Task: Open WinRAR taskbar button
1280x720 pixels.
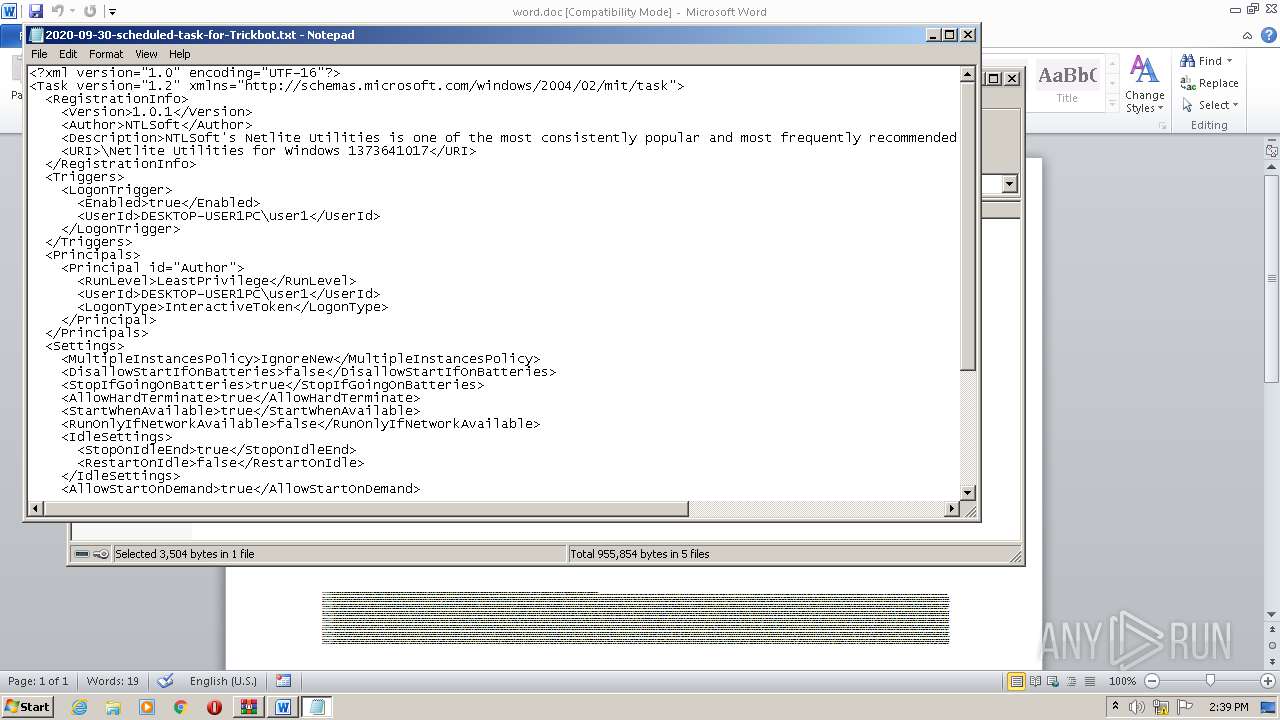Action: click(248, 707)
